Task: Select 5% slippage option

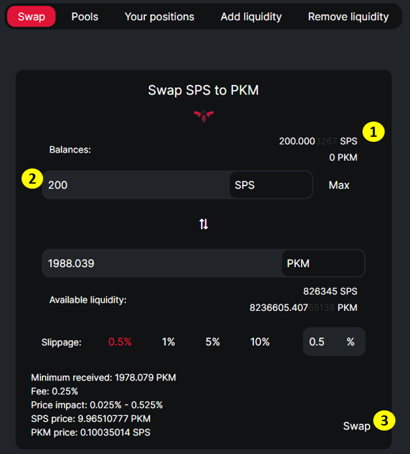Action: tap(212, 342)
